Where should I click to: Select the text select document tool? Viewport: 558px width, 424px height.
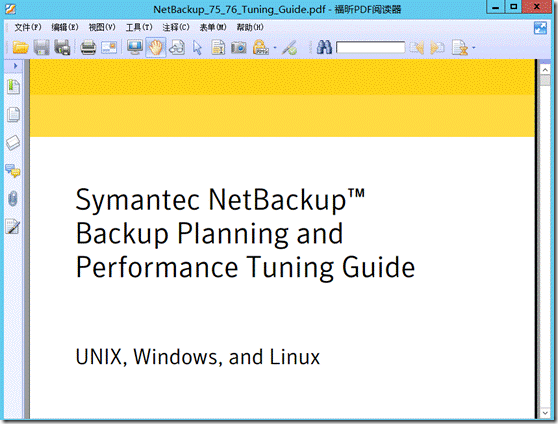tap(218, 47)
